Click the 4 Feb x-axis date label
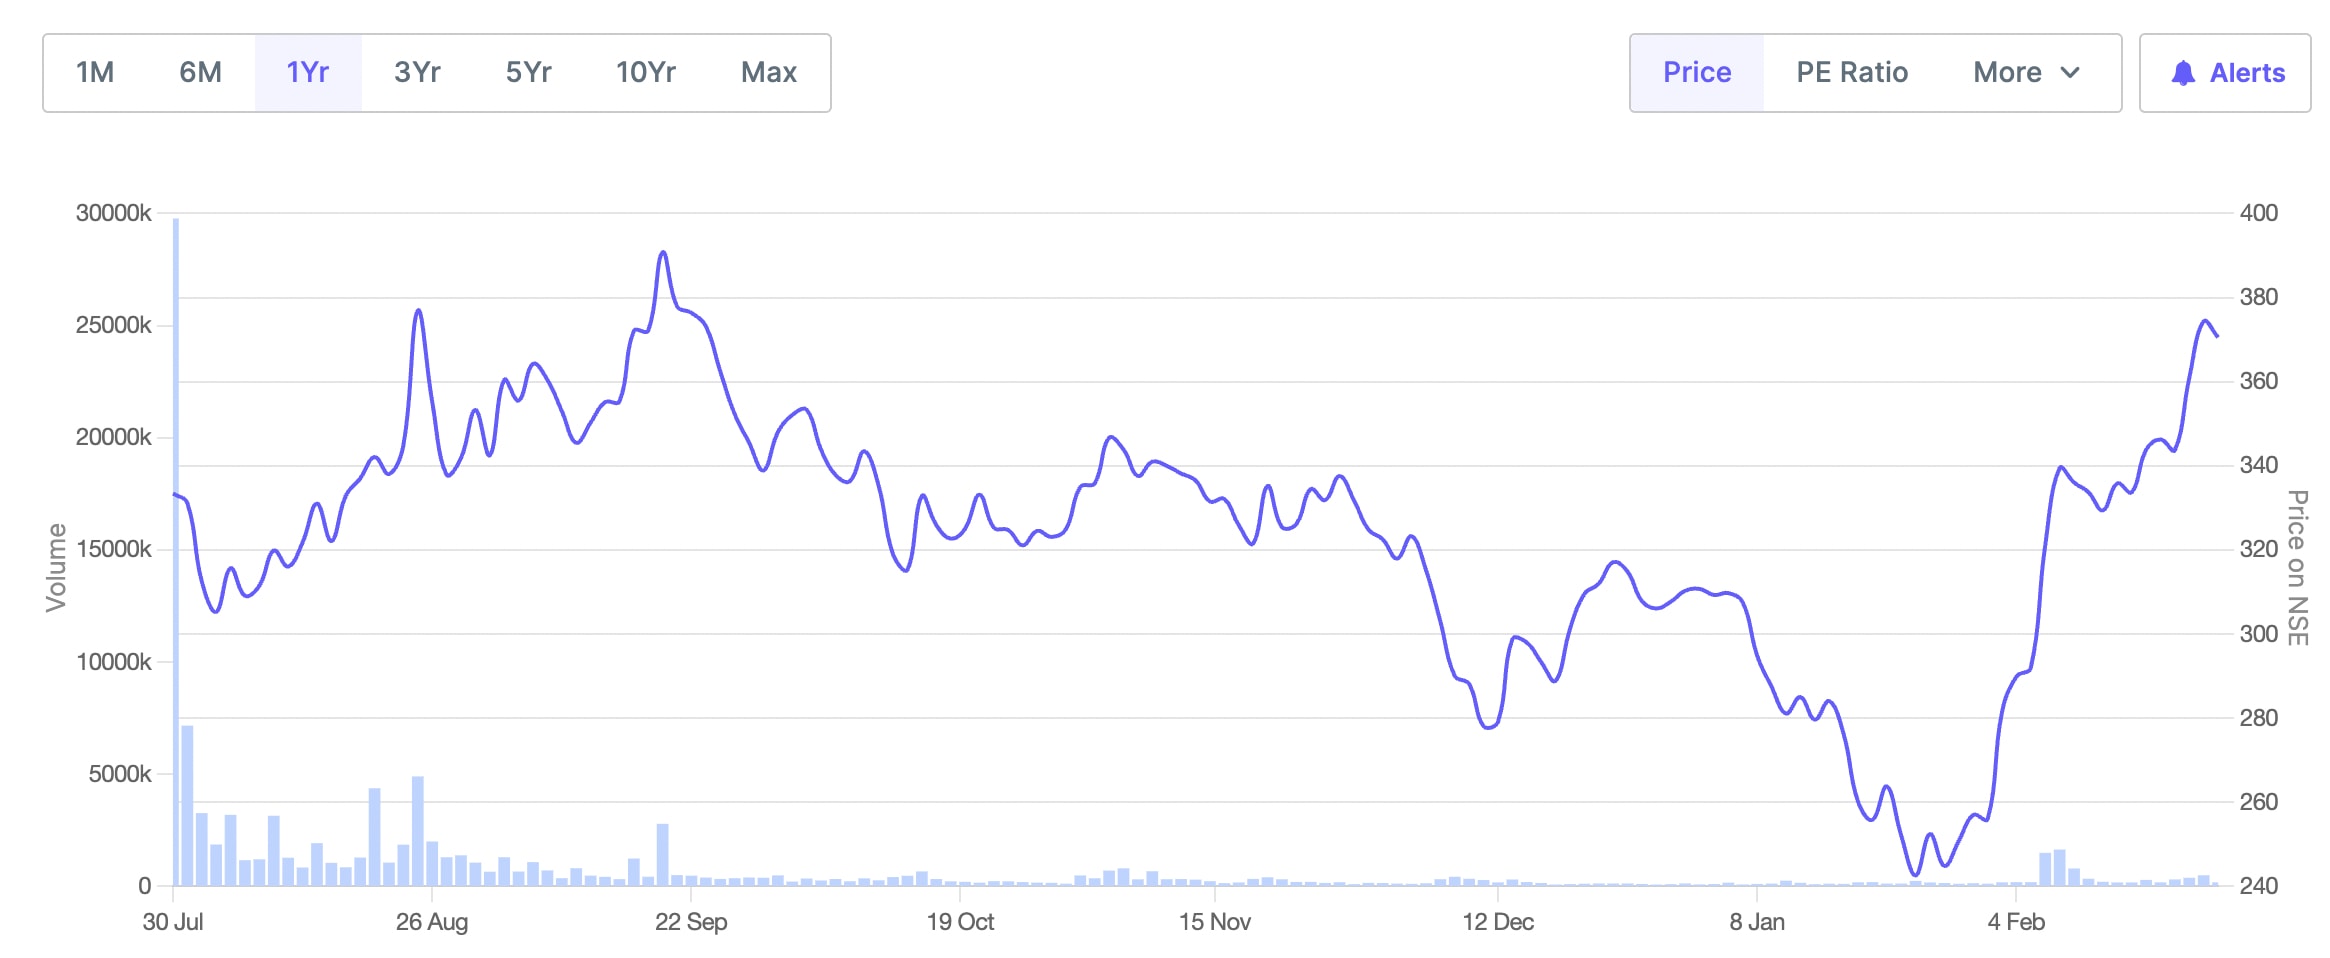2330x958 pixels. point(2016,922)
